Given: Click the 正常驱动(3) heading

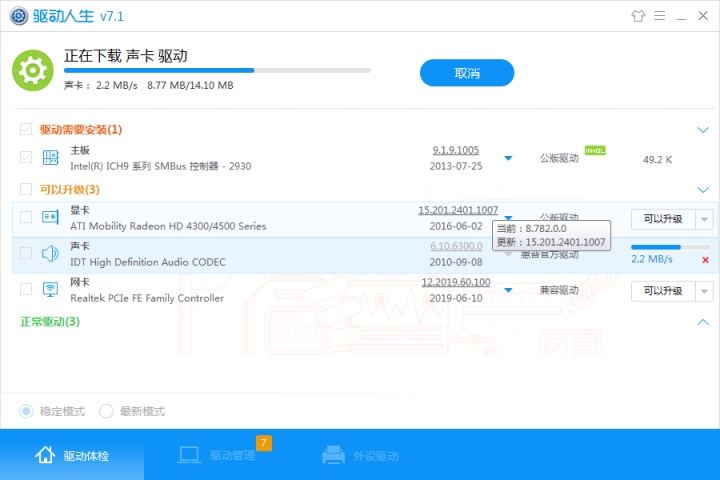Looking at the screenshot, I should (x=50, y=322).
